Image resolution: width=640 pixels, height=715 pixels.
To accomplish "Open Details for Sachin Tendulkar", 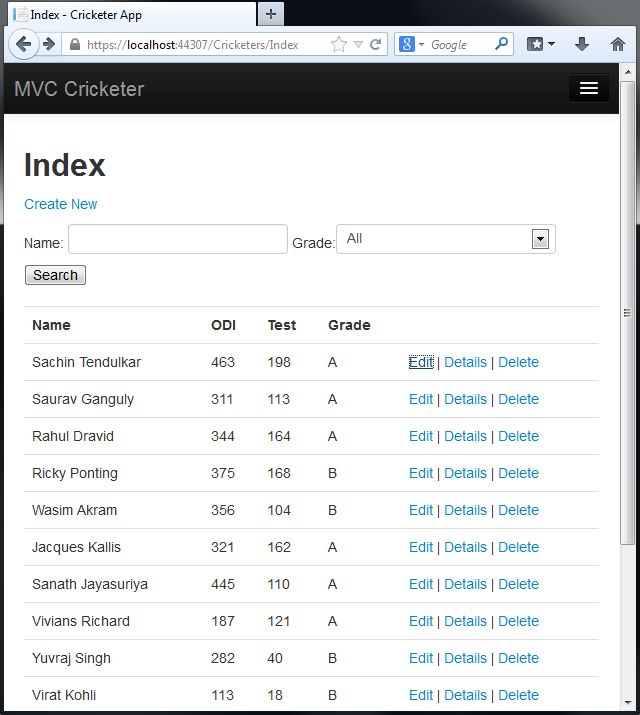I will click(x=465, y=362).
